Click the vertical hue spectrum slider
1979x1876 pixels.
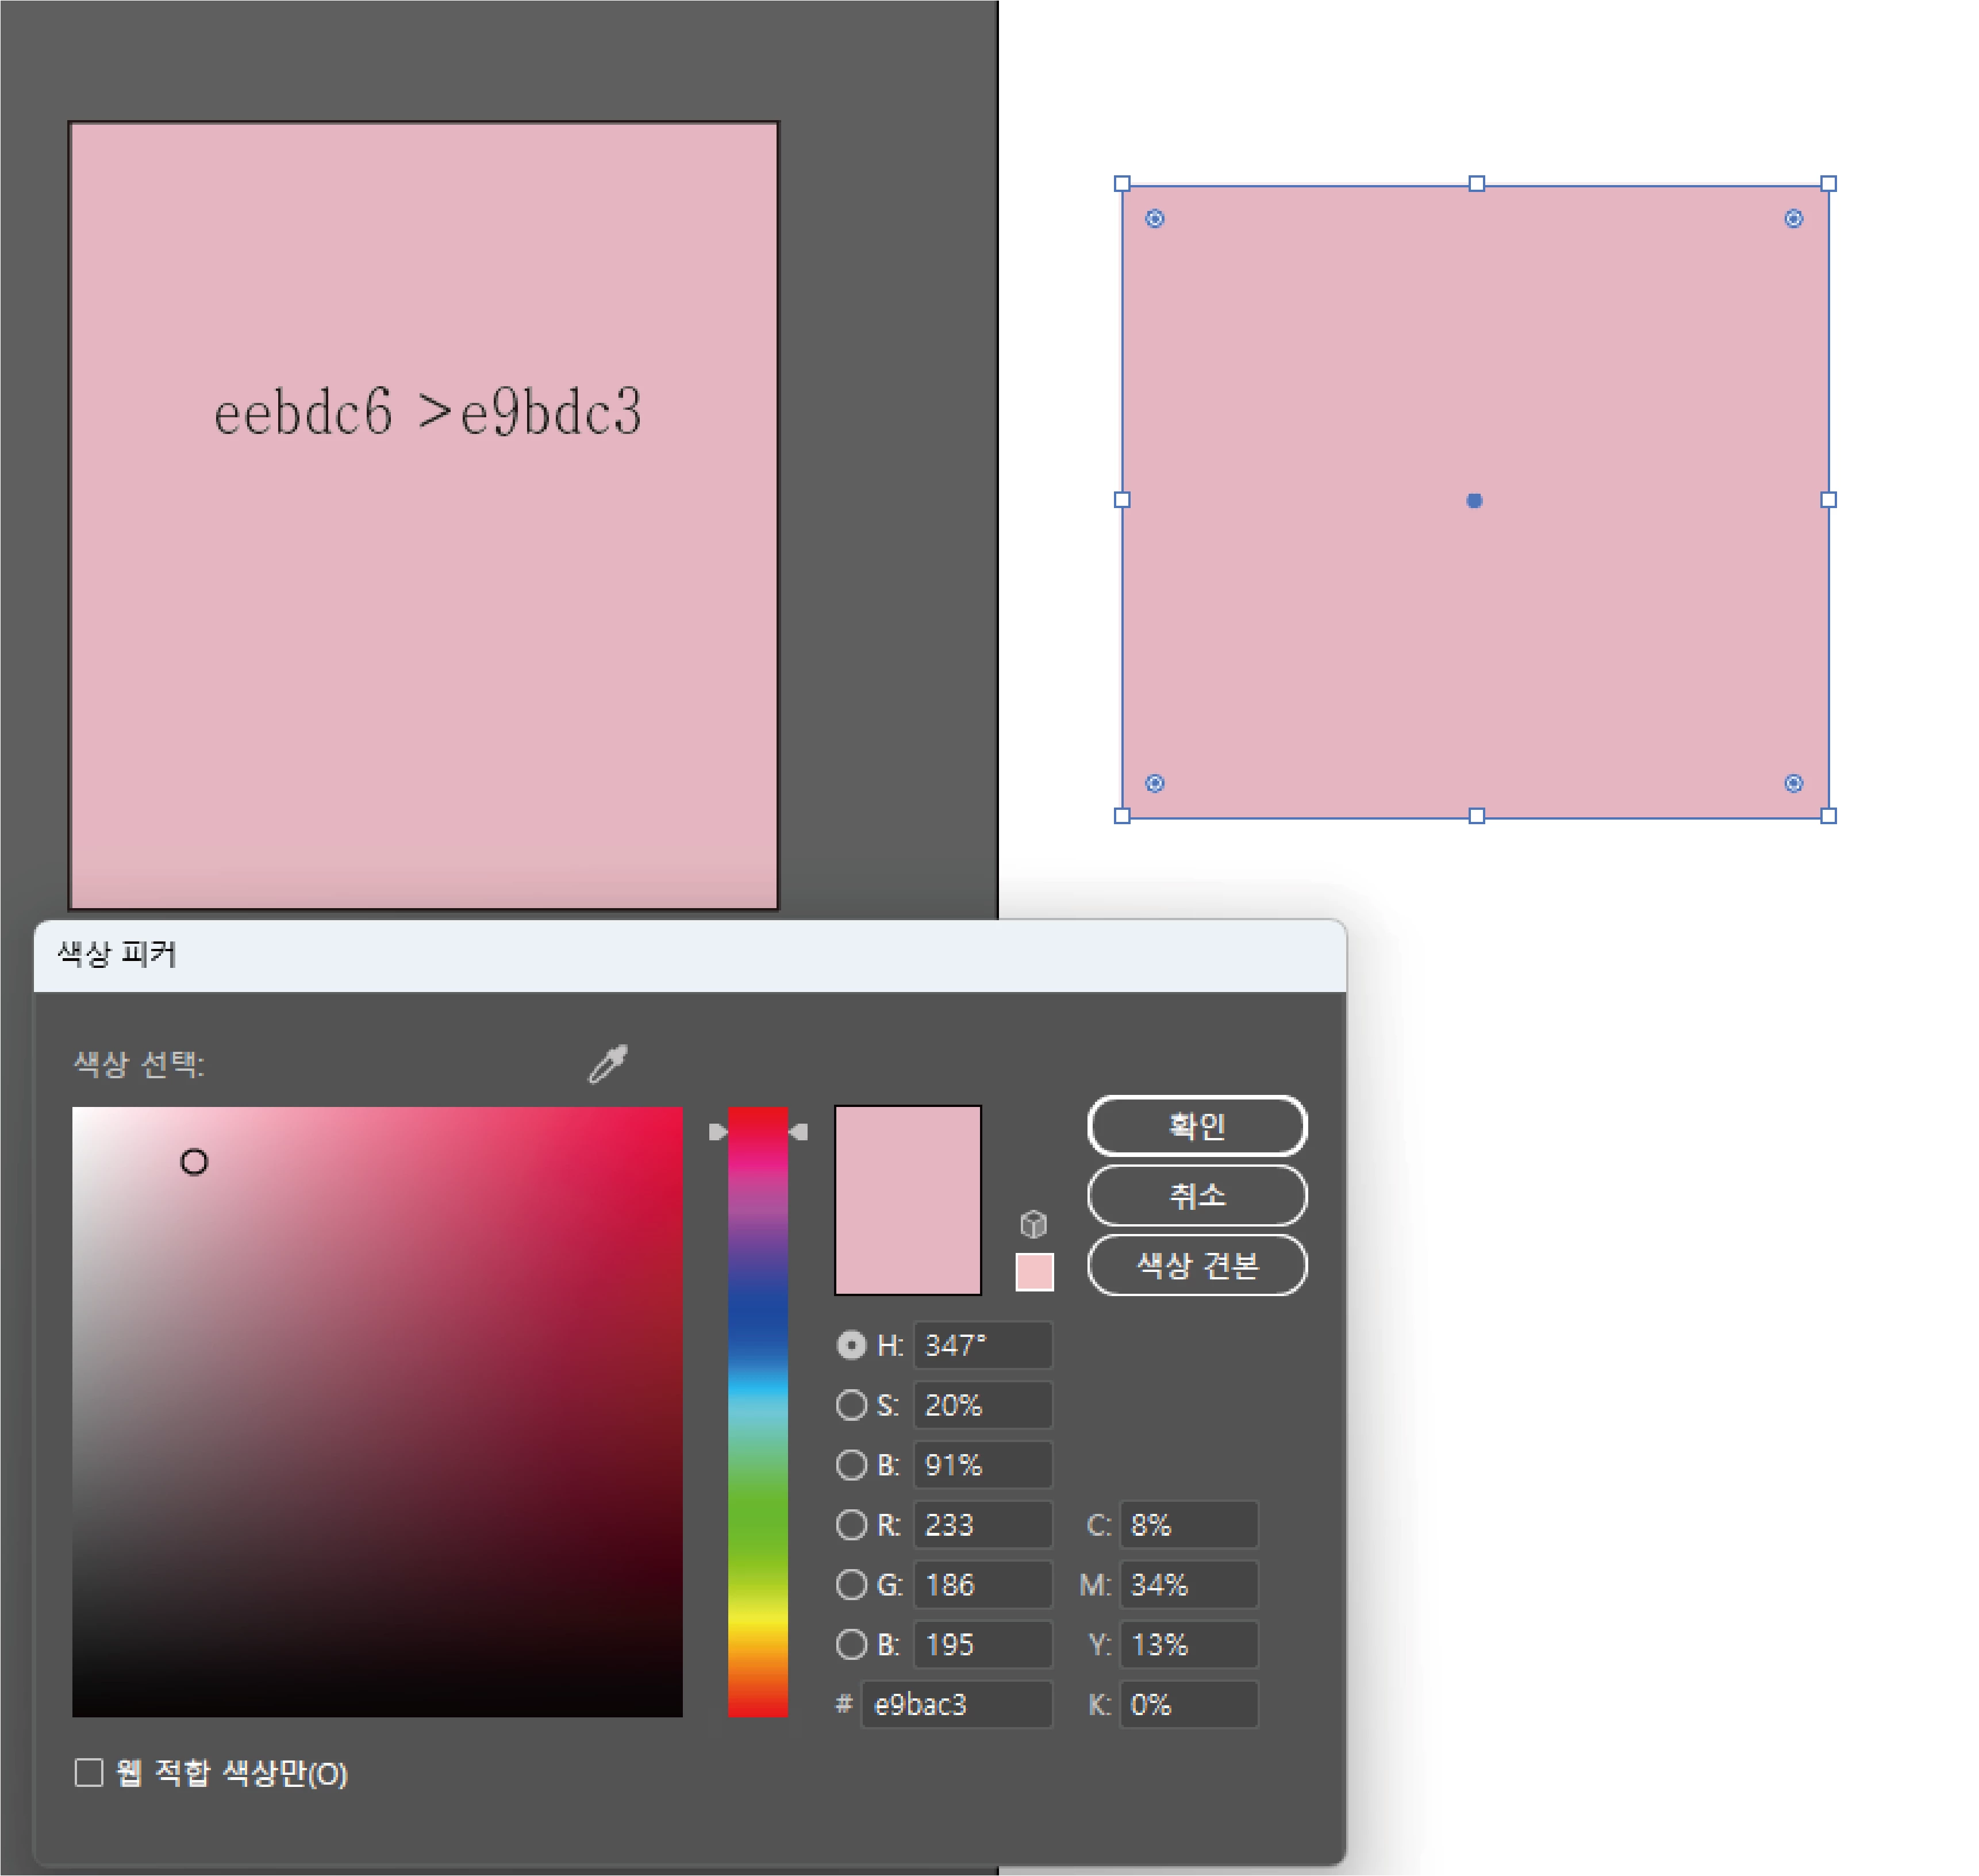coord(757,1411)
